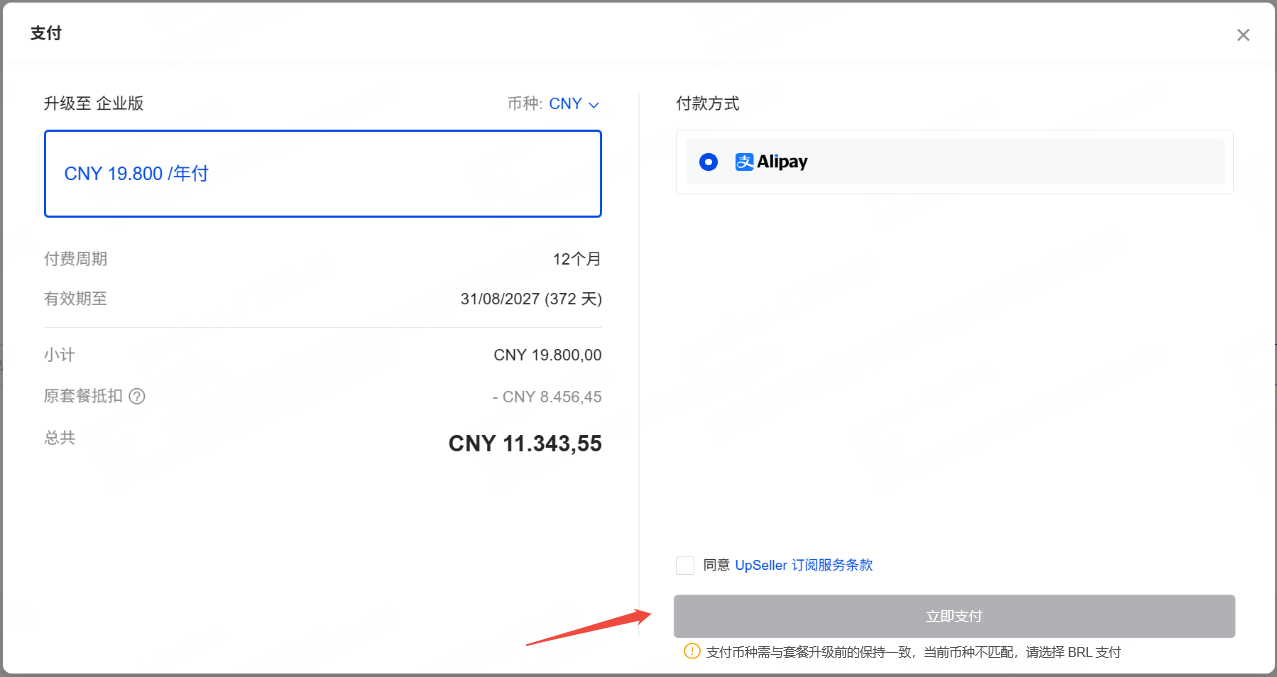Expand the chevron arrow next to CNY
This screenshot has height=677, width=1277.
(x=594, y=105)
